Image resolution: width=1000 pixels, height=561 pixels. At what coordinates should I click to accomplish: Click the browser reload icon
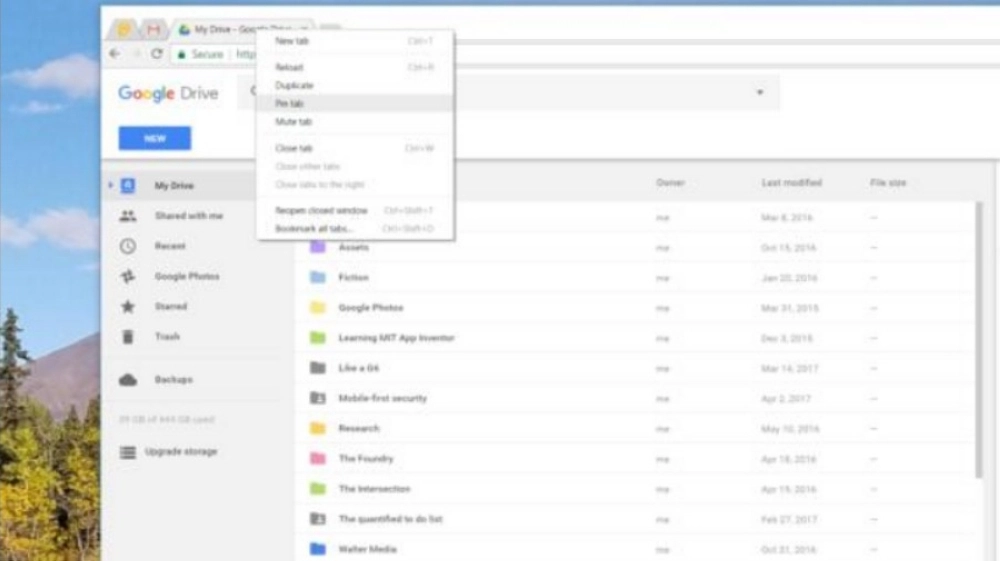click(157, 54)
